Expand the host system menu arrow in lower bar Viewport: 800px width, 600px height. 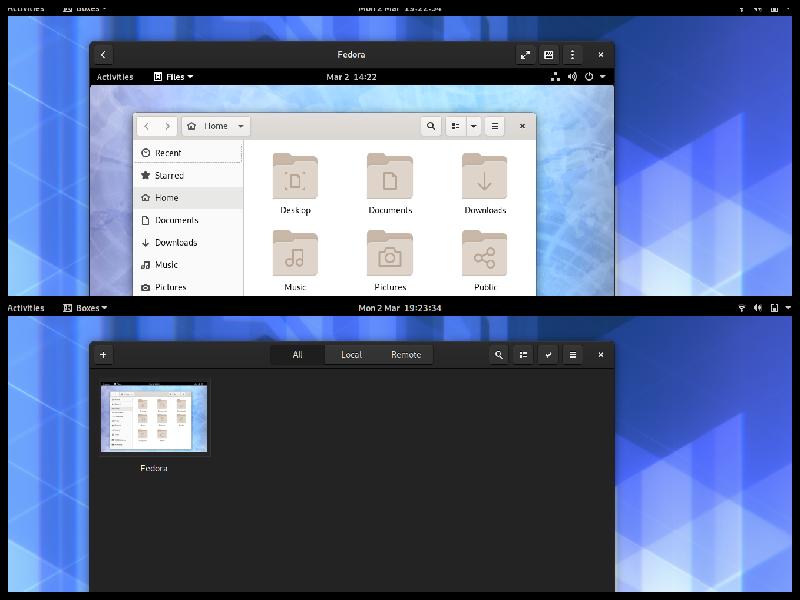click(x=788, y=308)
